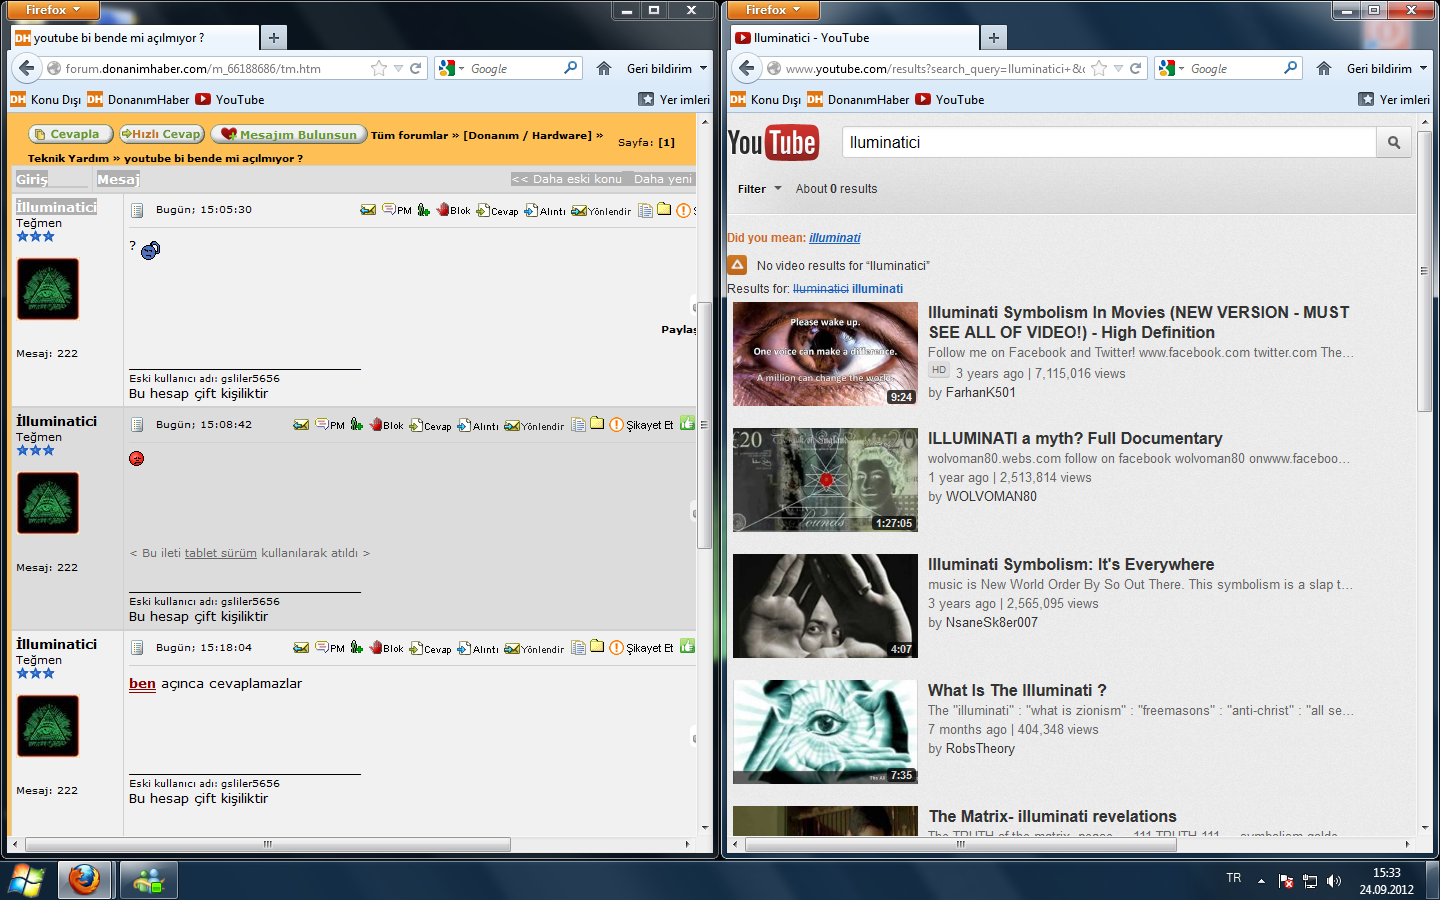Click the 'illuminati' did-you-mean link
Screen dimensions: 1440x900
(x=834, y=238)
